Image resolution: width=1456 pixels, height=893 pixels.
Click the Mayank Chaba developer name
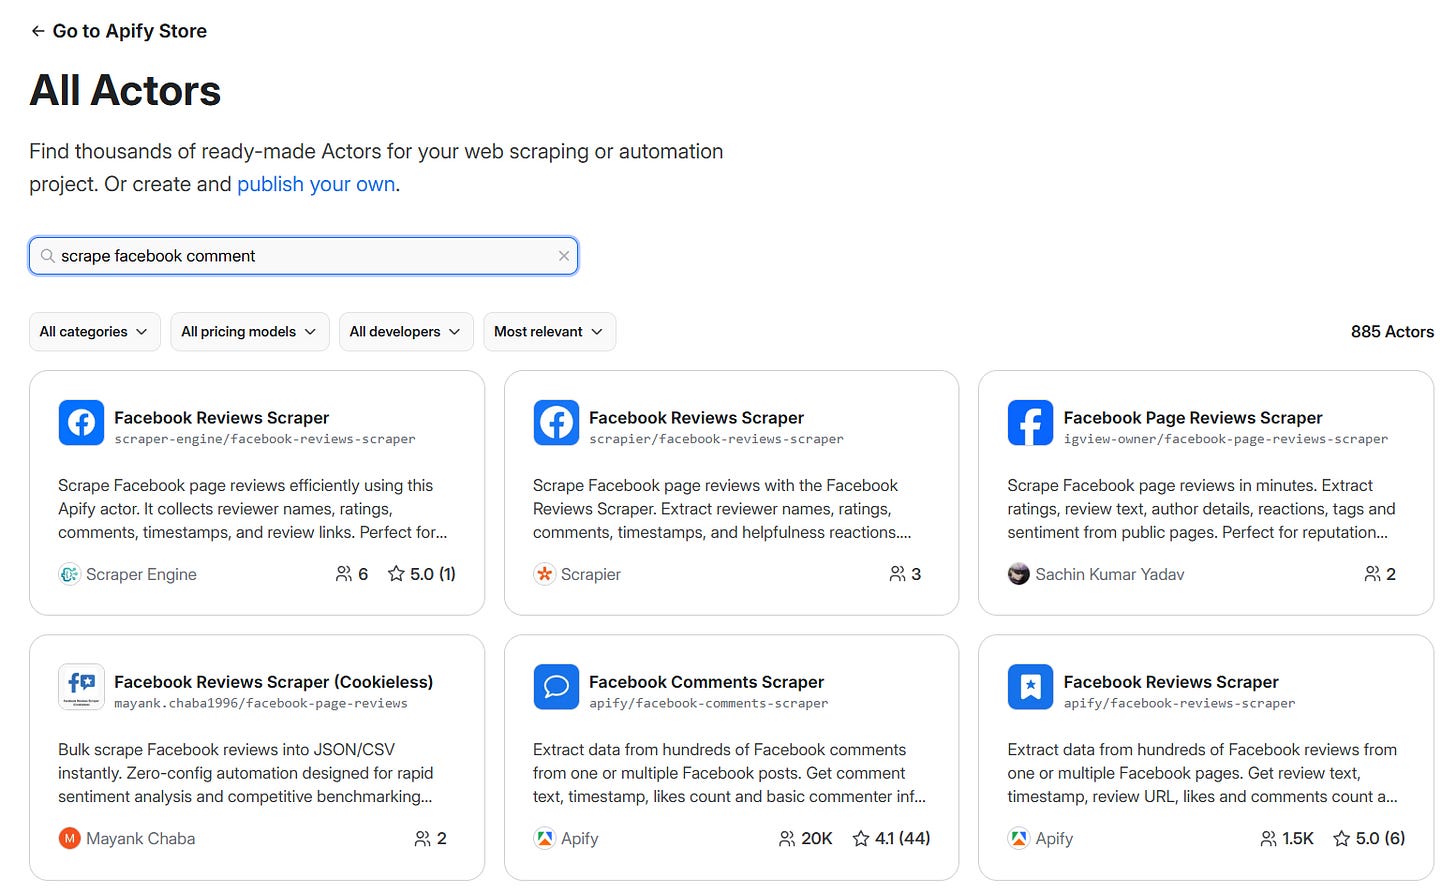[x=141, y=838]
